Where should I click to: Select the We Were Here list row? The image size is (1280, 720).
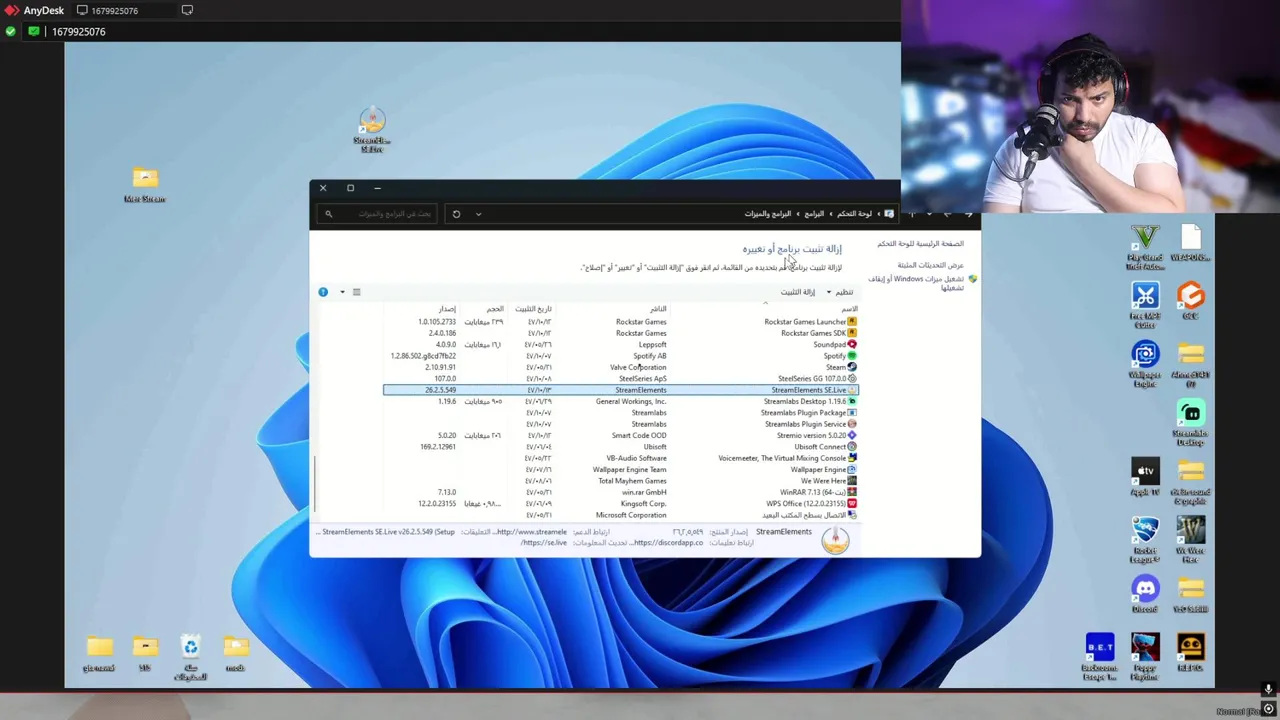click(620, 481)
